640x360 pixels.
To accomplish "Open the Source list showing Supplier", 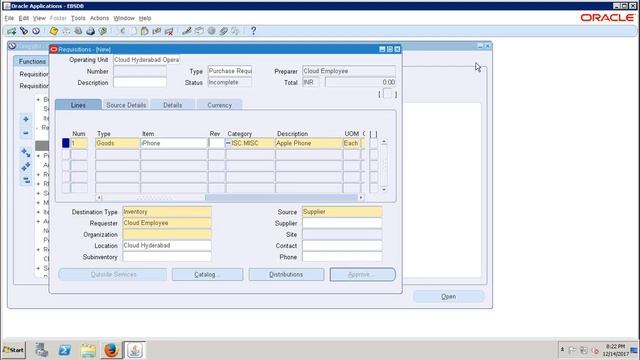I will [x=342, y=211].
